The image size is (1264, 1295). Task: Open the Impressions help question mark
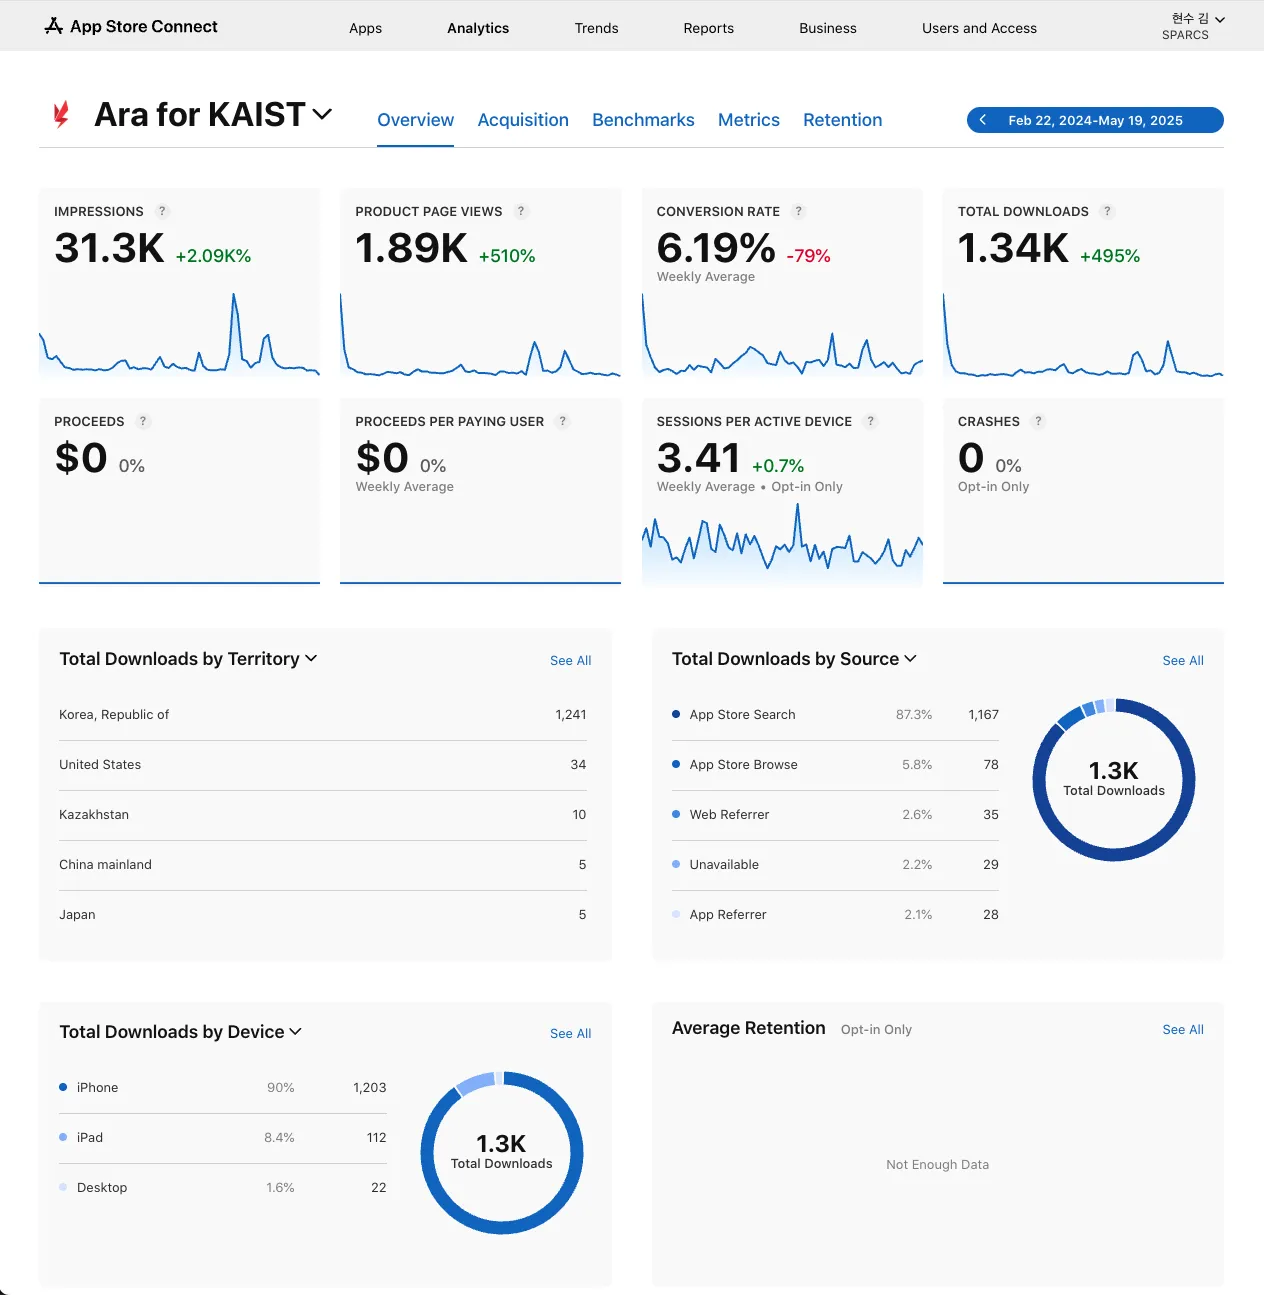pyautogui.click(x=162, y=211)
